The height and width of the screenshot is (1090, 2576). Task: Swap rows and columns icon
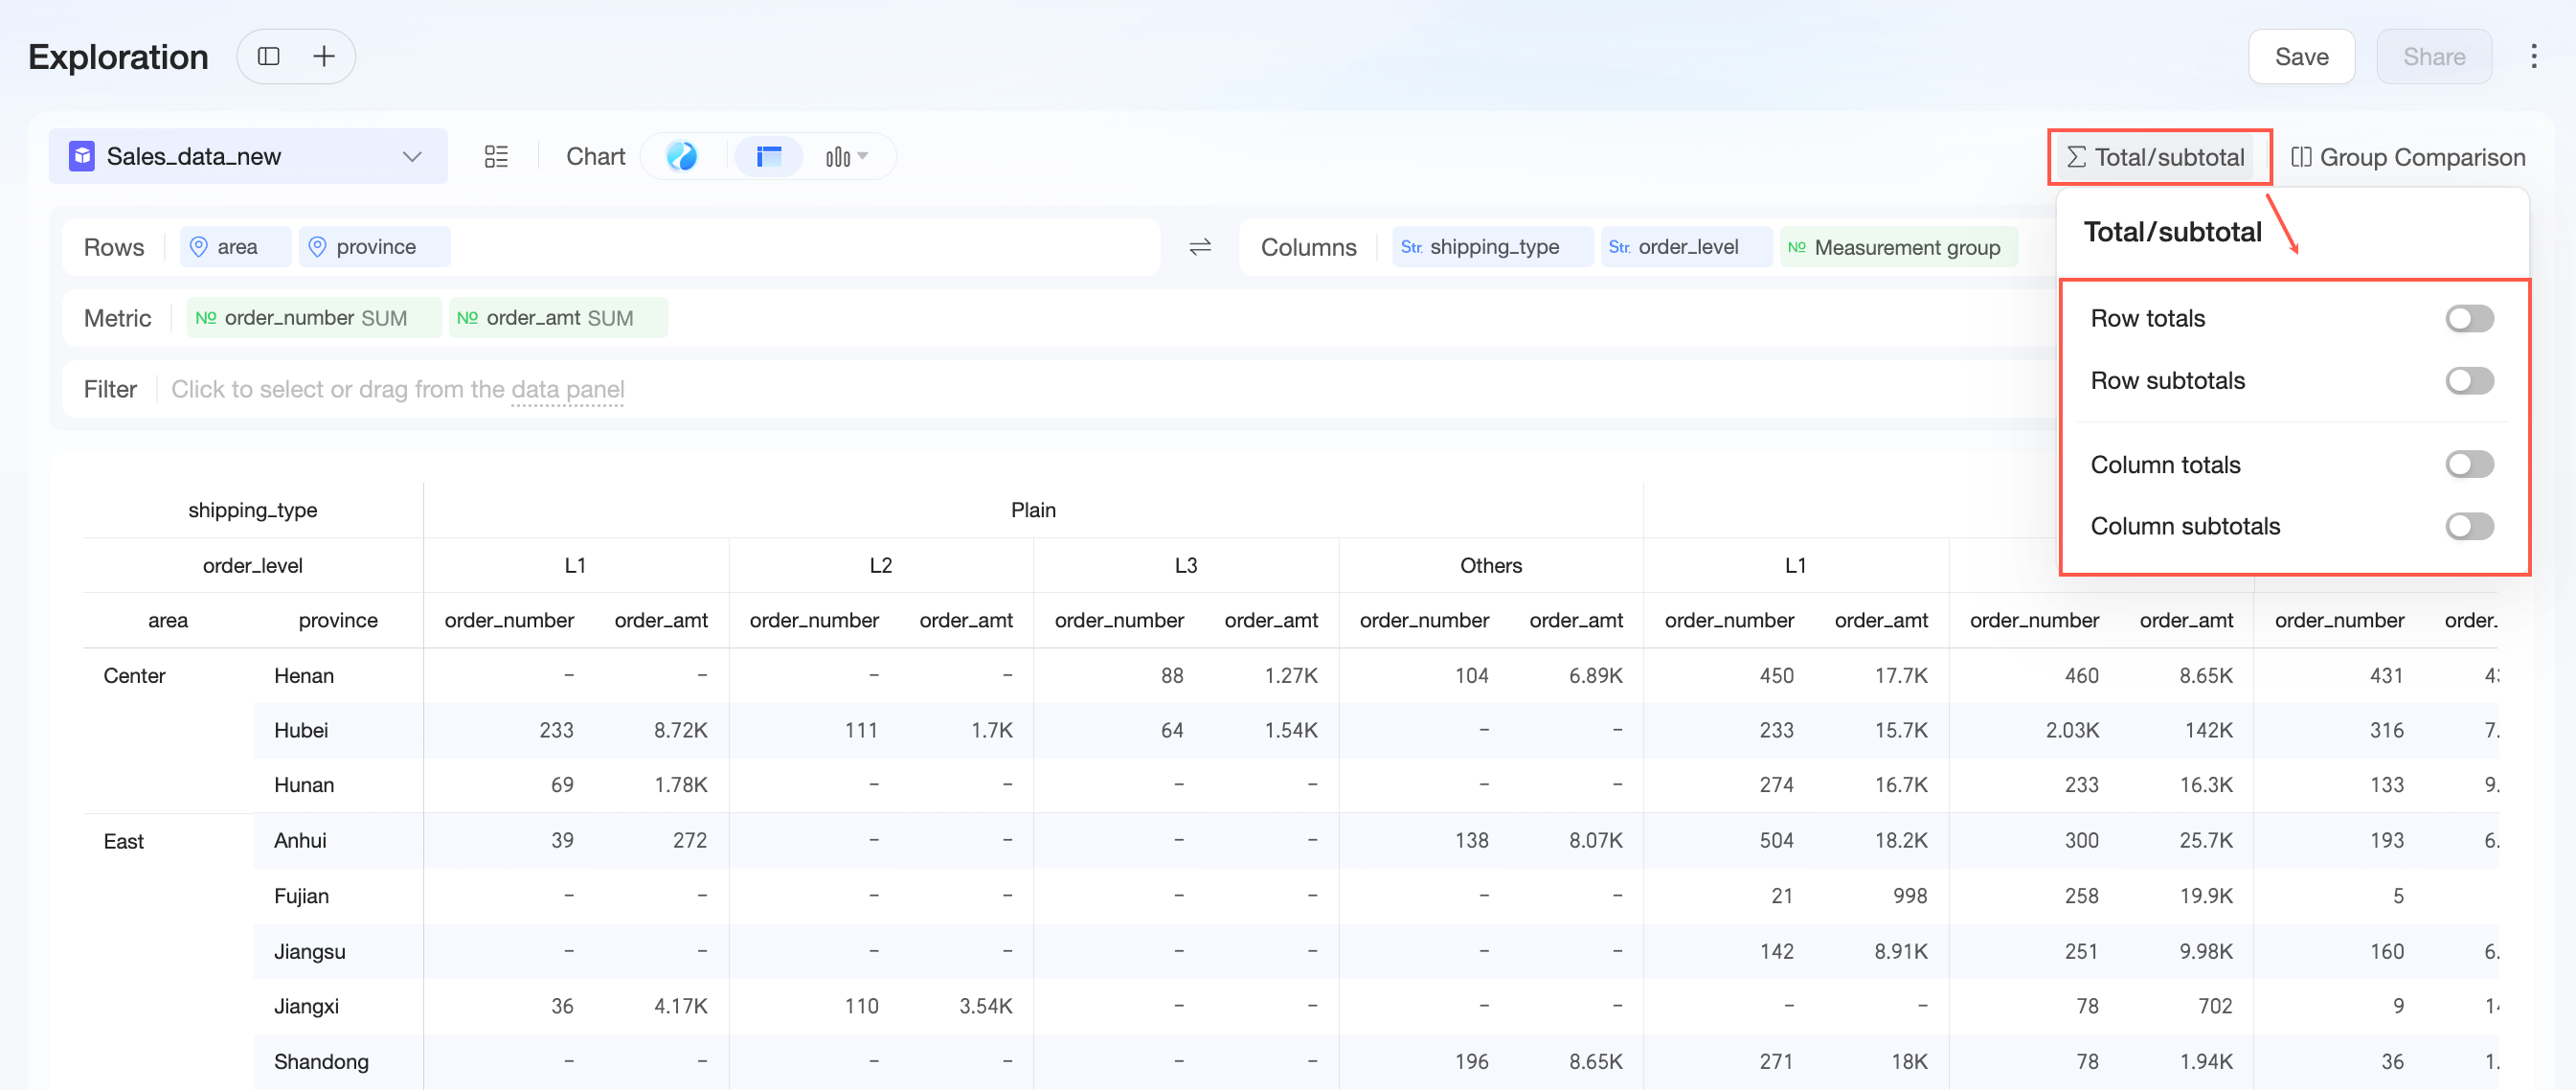1200,247
